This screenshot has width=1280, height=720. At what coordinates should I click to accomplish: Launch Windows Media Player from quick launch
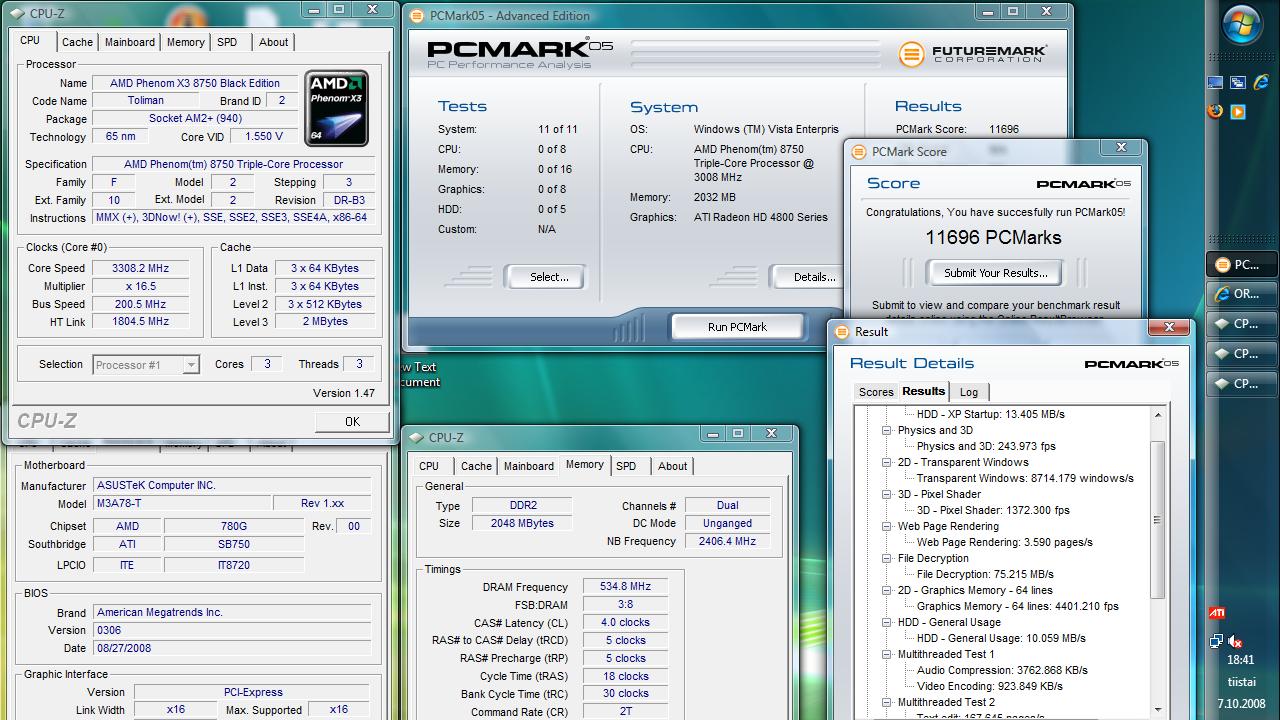[1238, 111]
